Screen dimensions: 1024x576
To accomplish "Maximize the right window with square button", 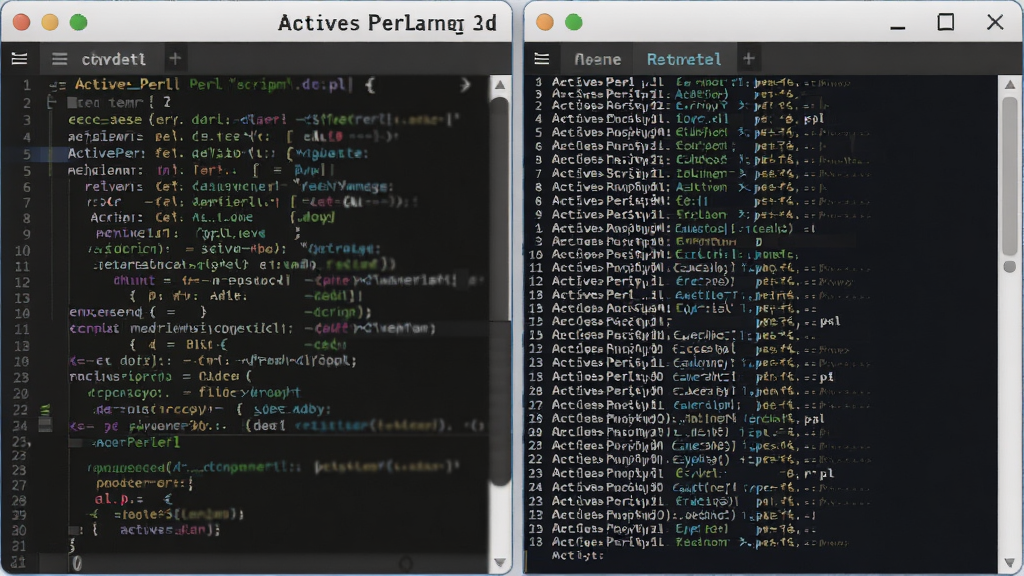I will pos(946,22).
